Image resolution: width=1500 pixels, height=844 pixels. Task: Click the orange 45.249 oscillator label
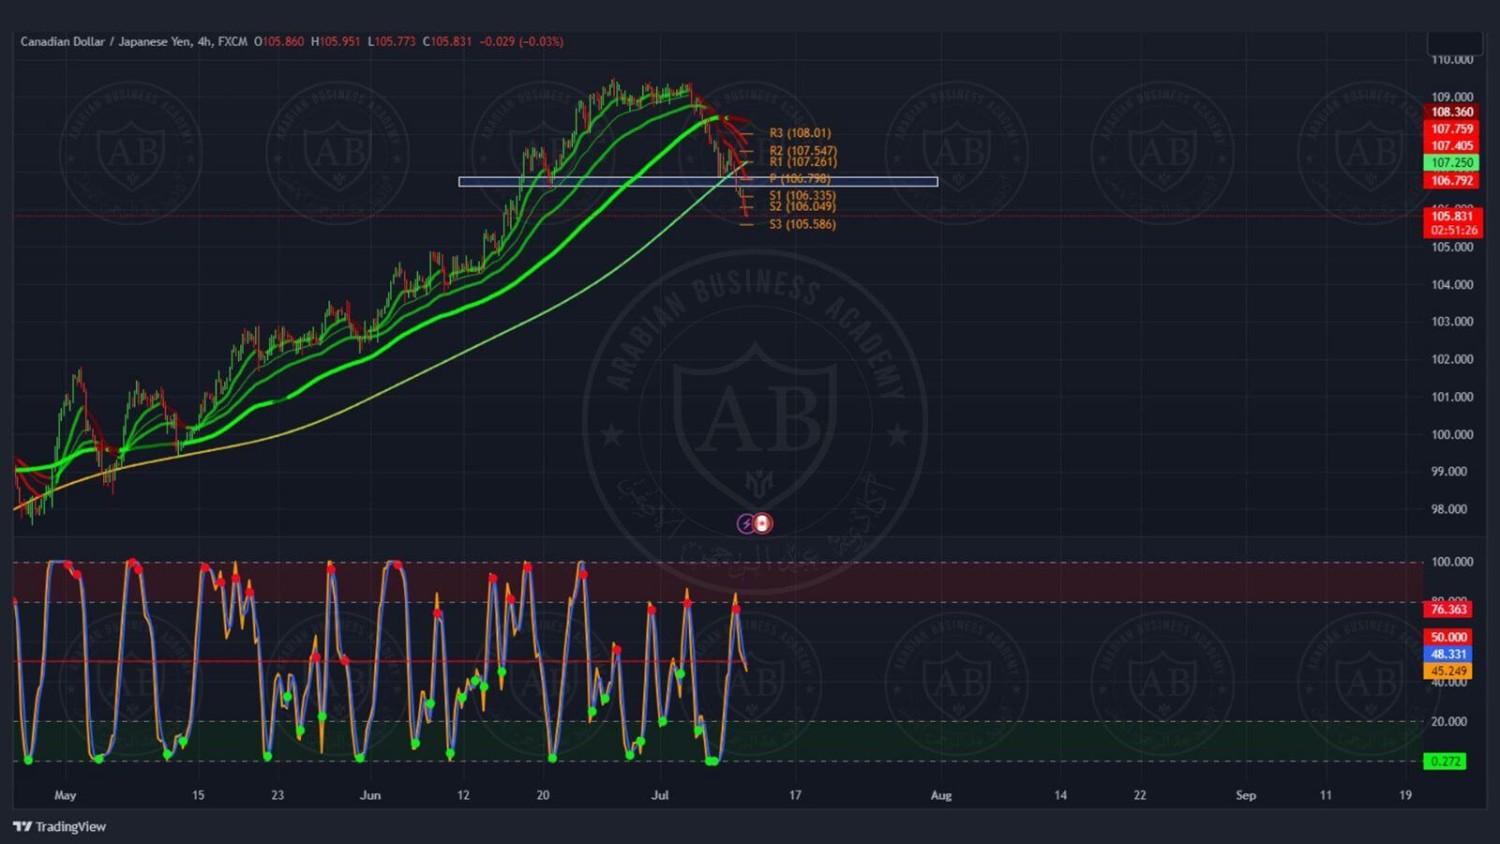[x=1448, y=671]
